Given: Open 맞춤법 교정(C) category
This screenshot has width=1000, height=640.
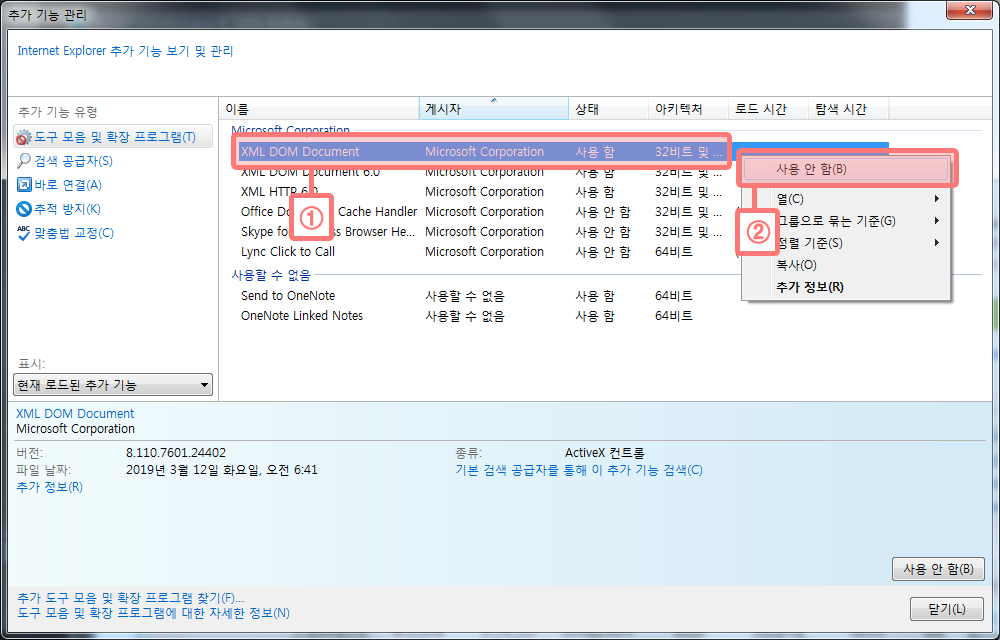Looking at the screenshot, I should tap(73, 233).
